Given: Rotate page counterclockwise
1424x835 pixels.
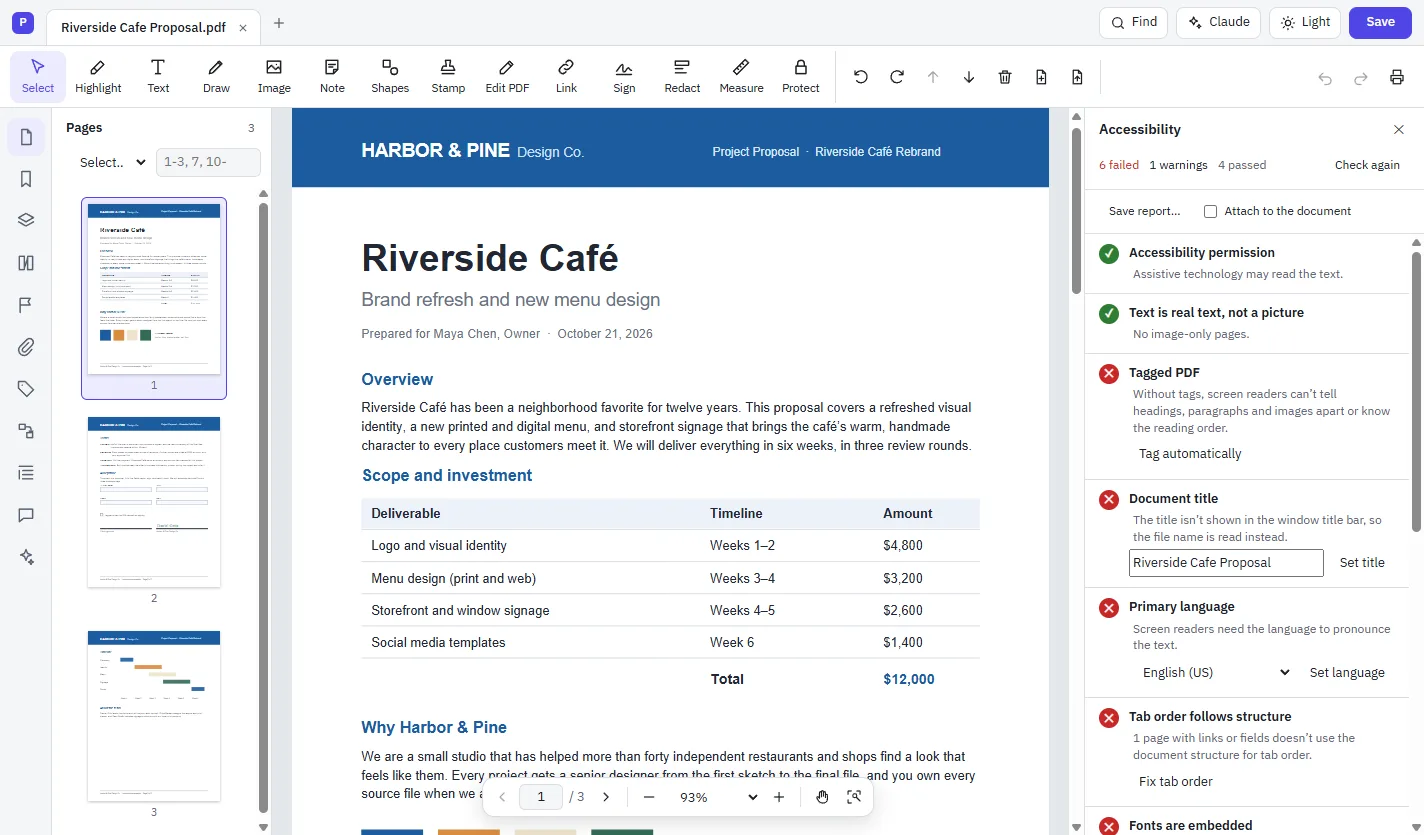Looking at the screenshot, I should pyautogui.click(x=861, y=77).
